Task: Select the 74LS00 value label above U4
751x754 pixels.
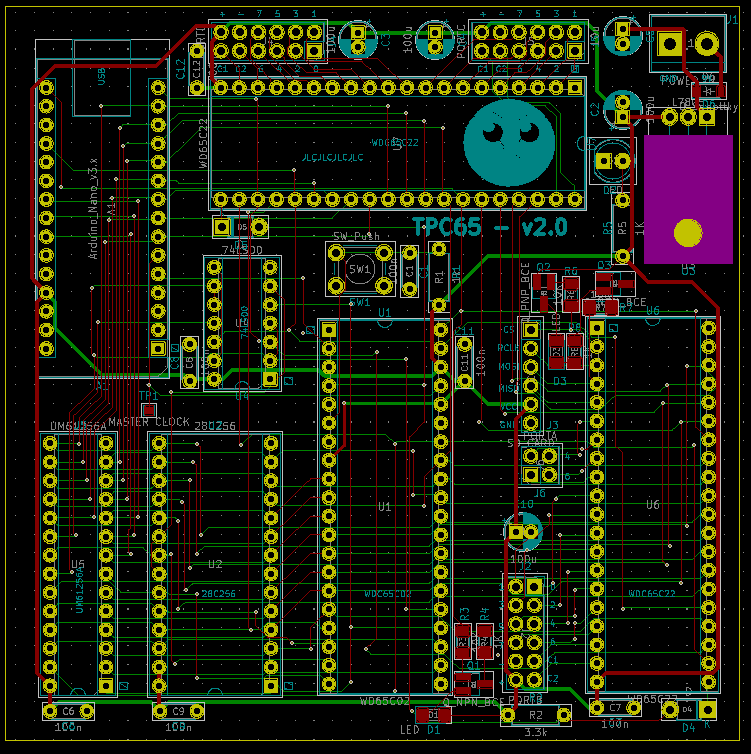Action: pyautogui.click(x=242, y=251)
